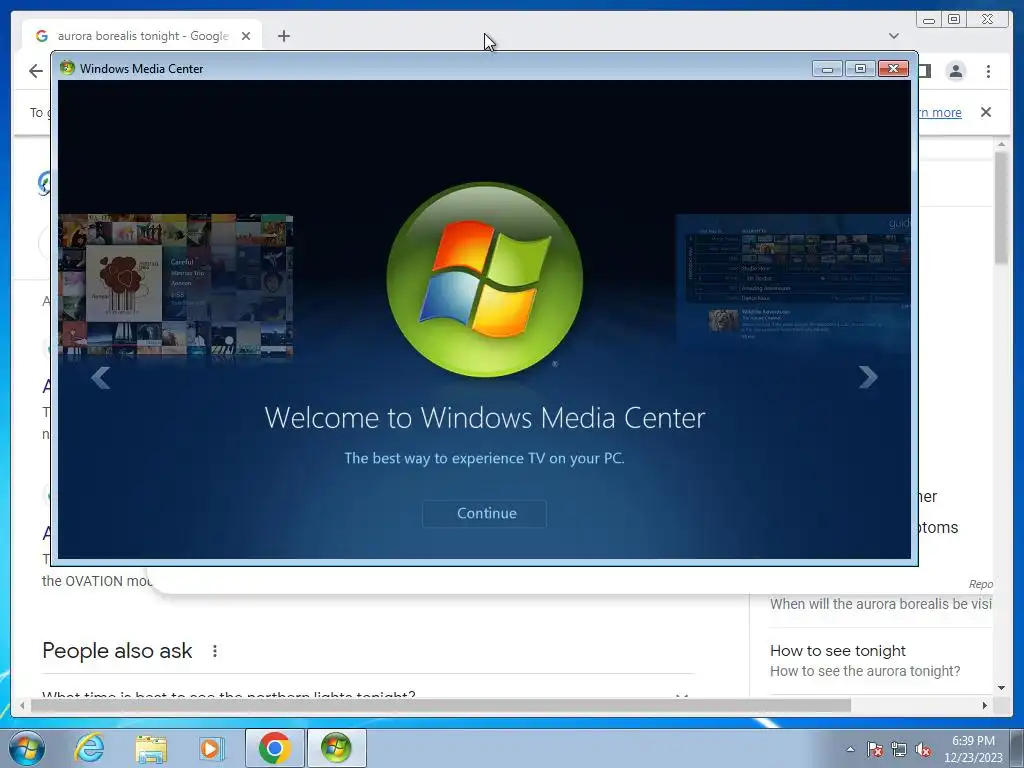The height and width of the screenshot is (768, 1024).
Task: Expand the partially visible People also ask question
Action: point(368,694)
